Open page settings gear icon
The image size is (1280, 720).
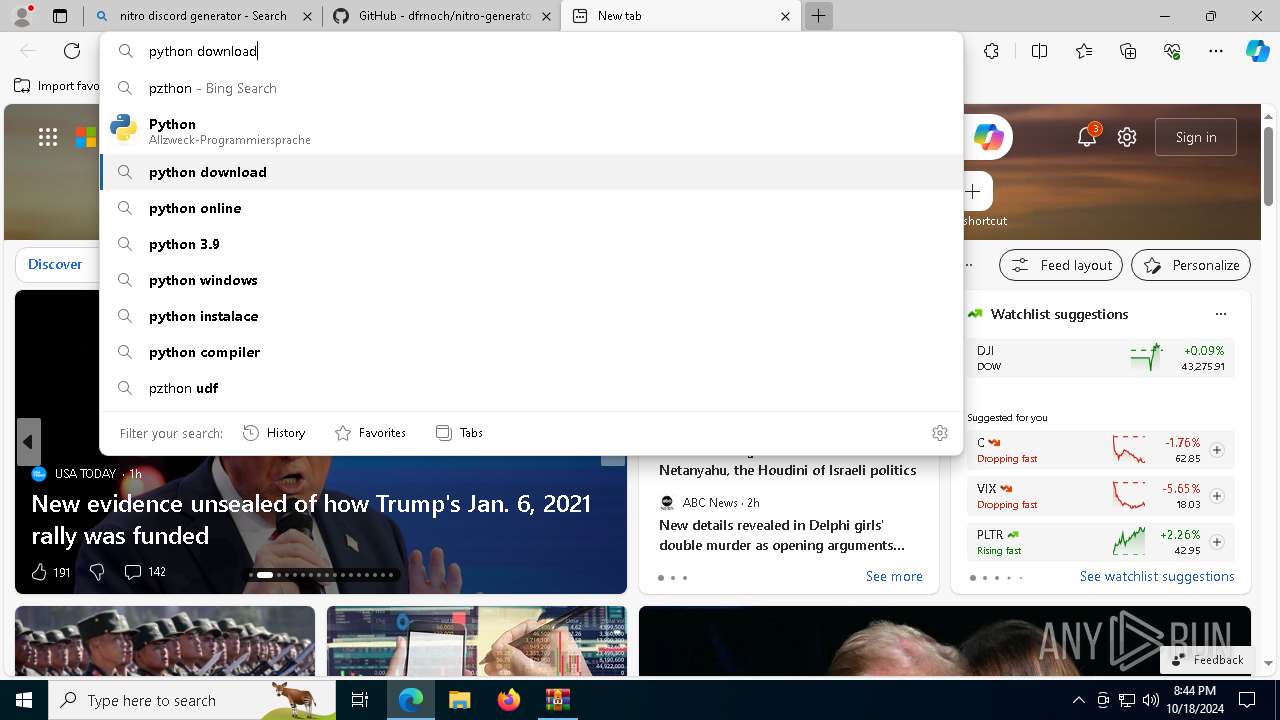[x=1127, y=137]
